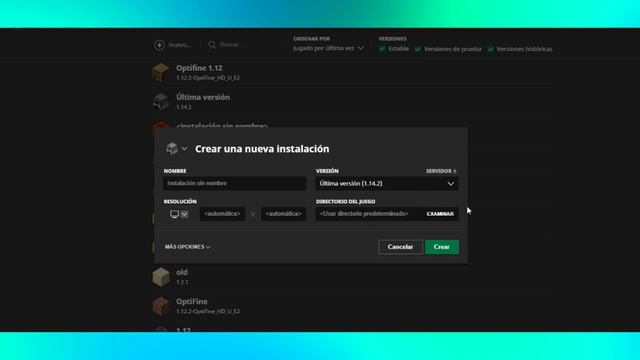Open the Versión dropdown showing 1.14.2
The image size is (640, 360).
(x=387, y=184)
